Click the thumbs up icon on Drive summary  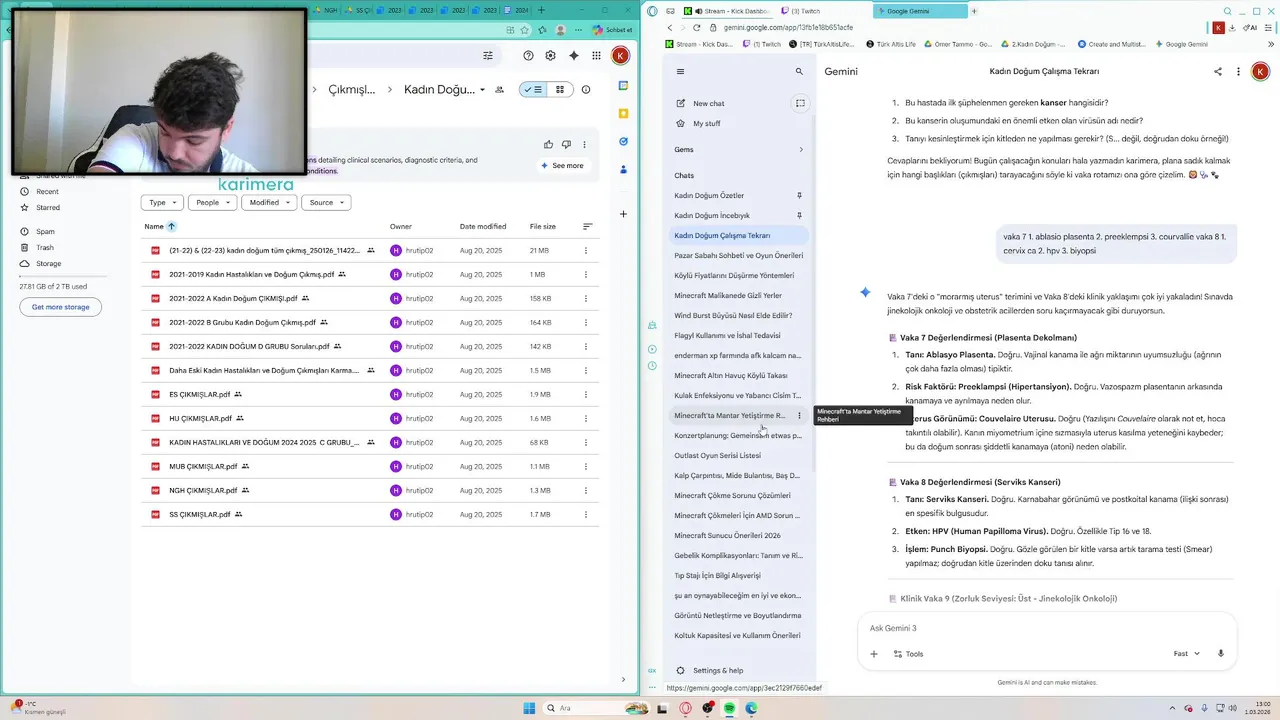548,145
